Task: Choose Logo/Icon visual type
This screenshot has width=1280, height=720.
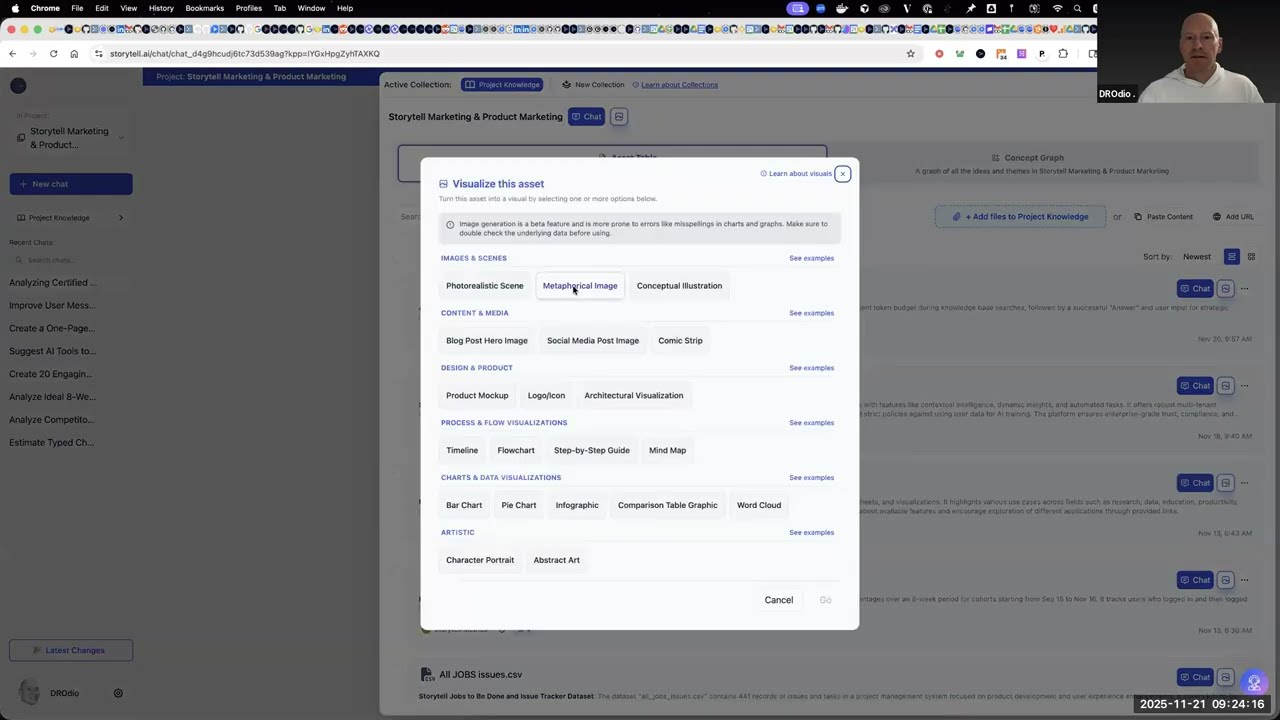Action: [x=546, y=396]
